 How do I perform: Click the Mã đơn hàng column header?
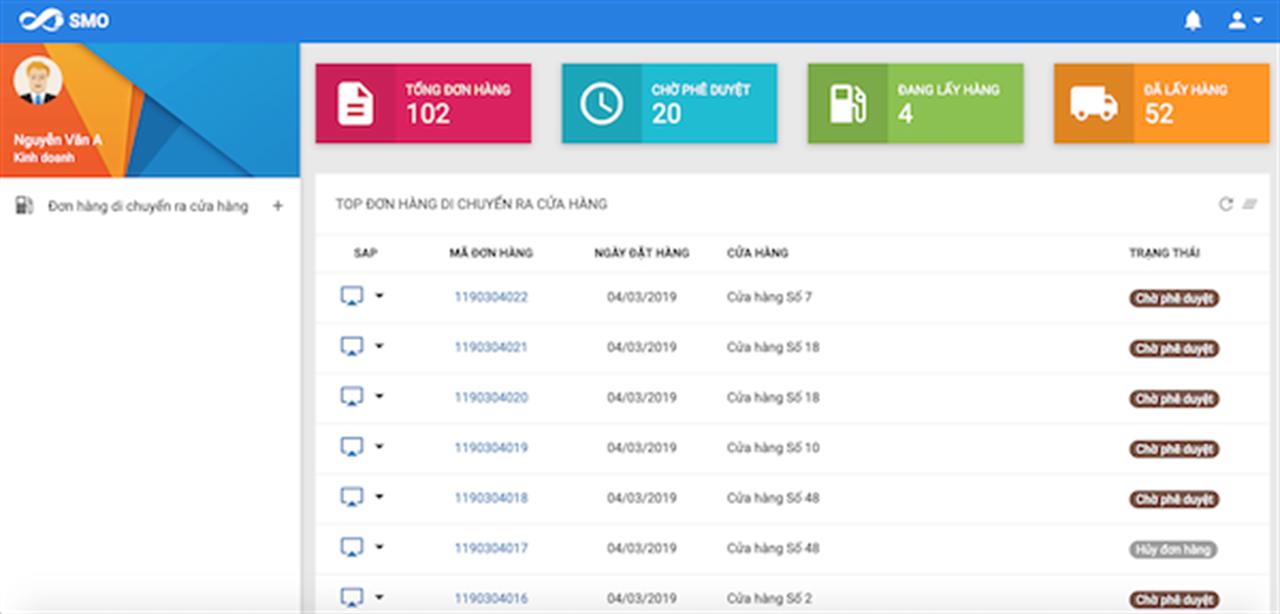pos(491,253)
